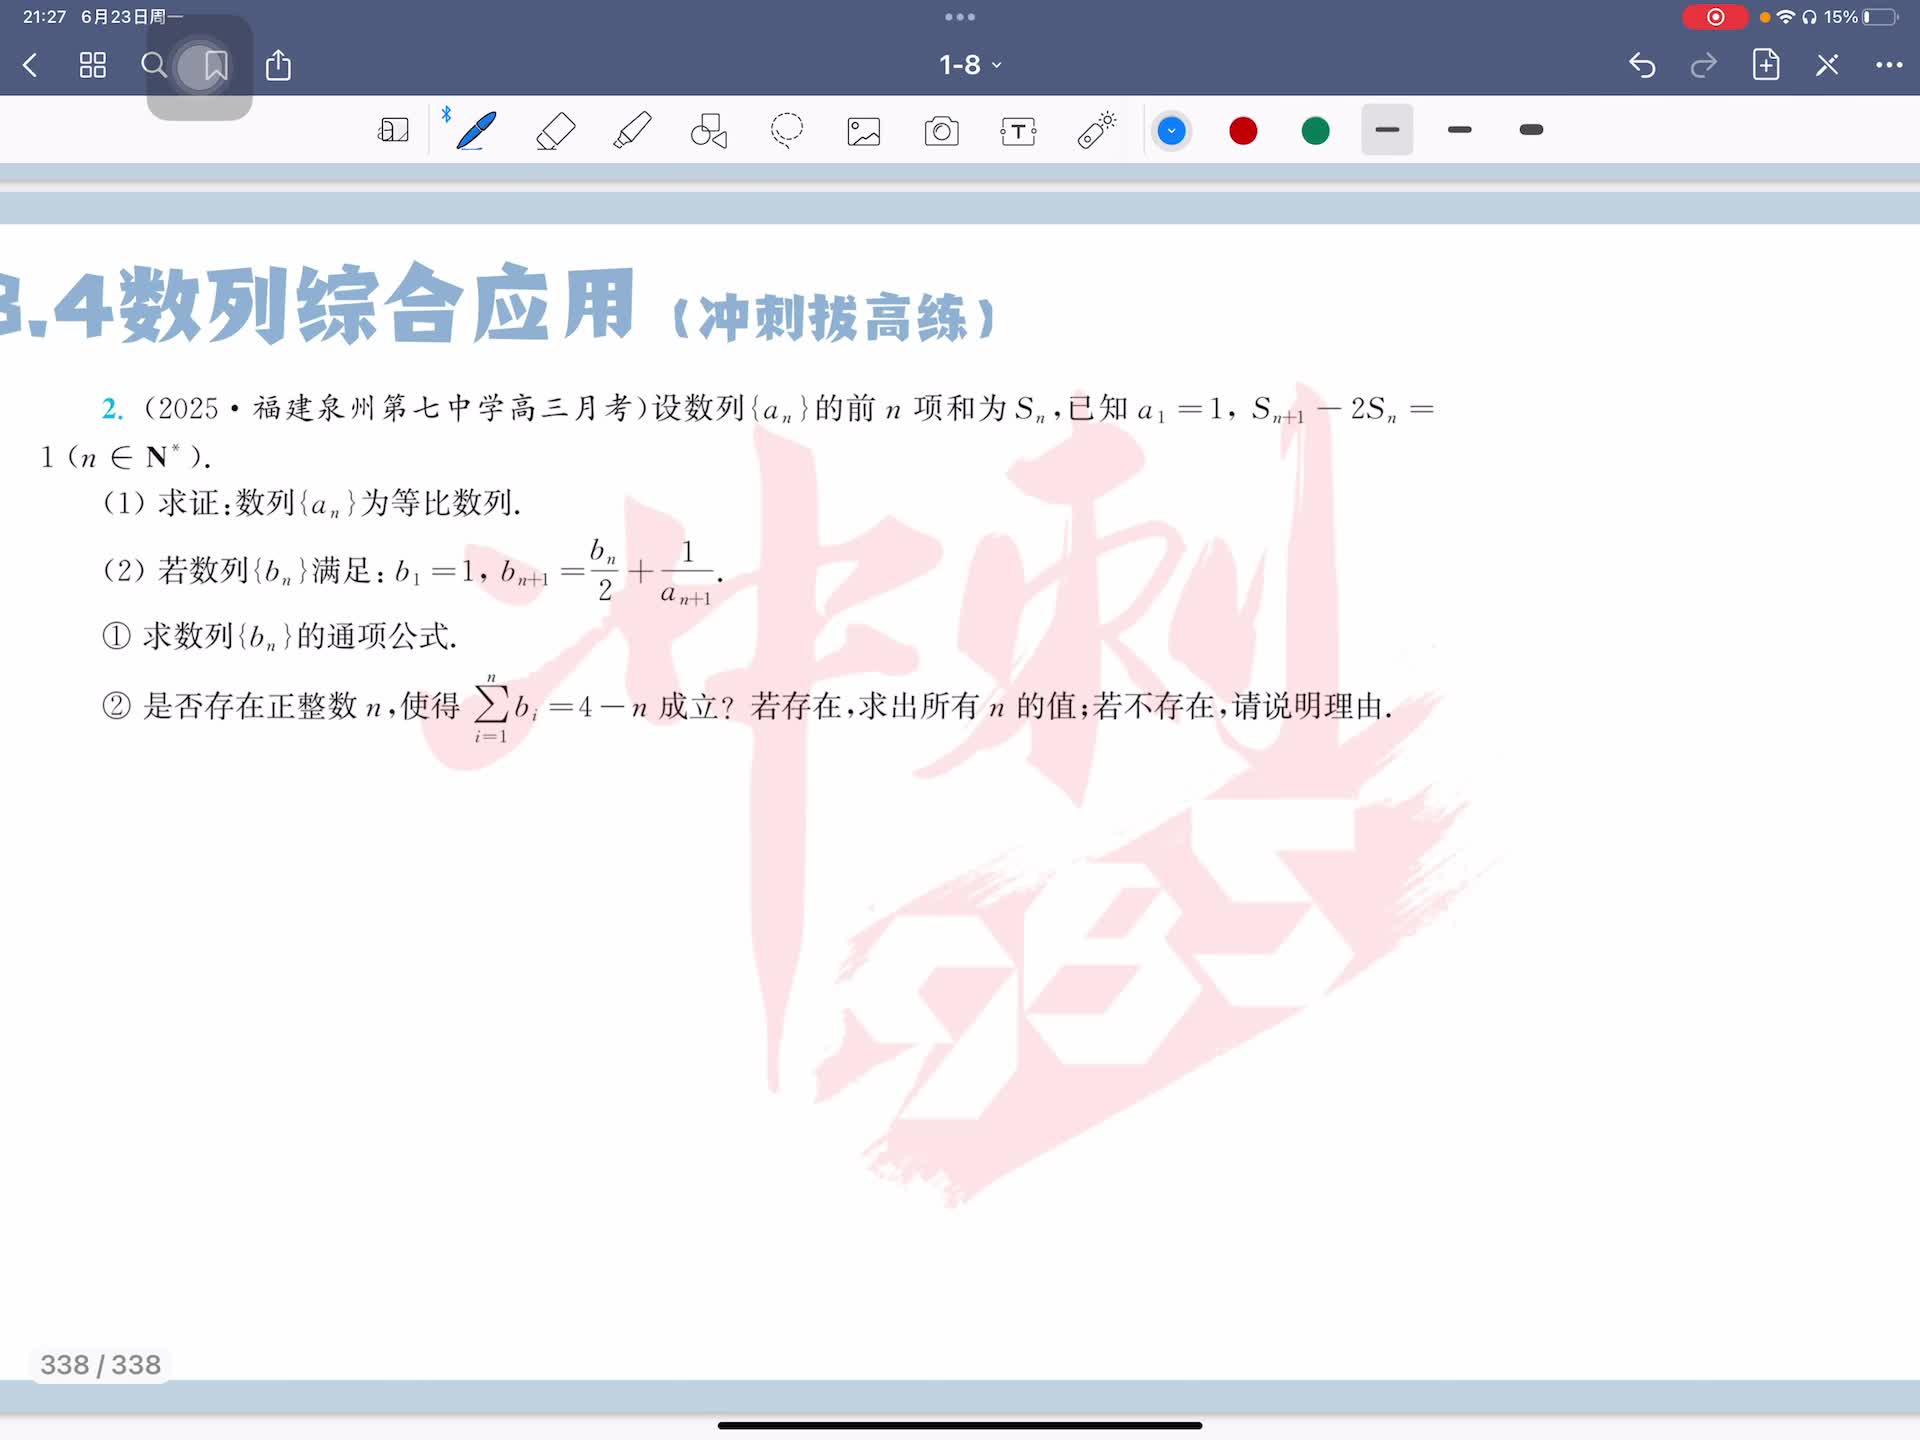The height and width of the screenshot is (1440, 1920).
Task: Pick the thinnest pen stroke width
Action: pyautogui.click(x=1387, y=130)
